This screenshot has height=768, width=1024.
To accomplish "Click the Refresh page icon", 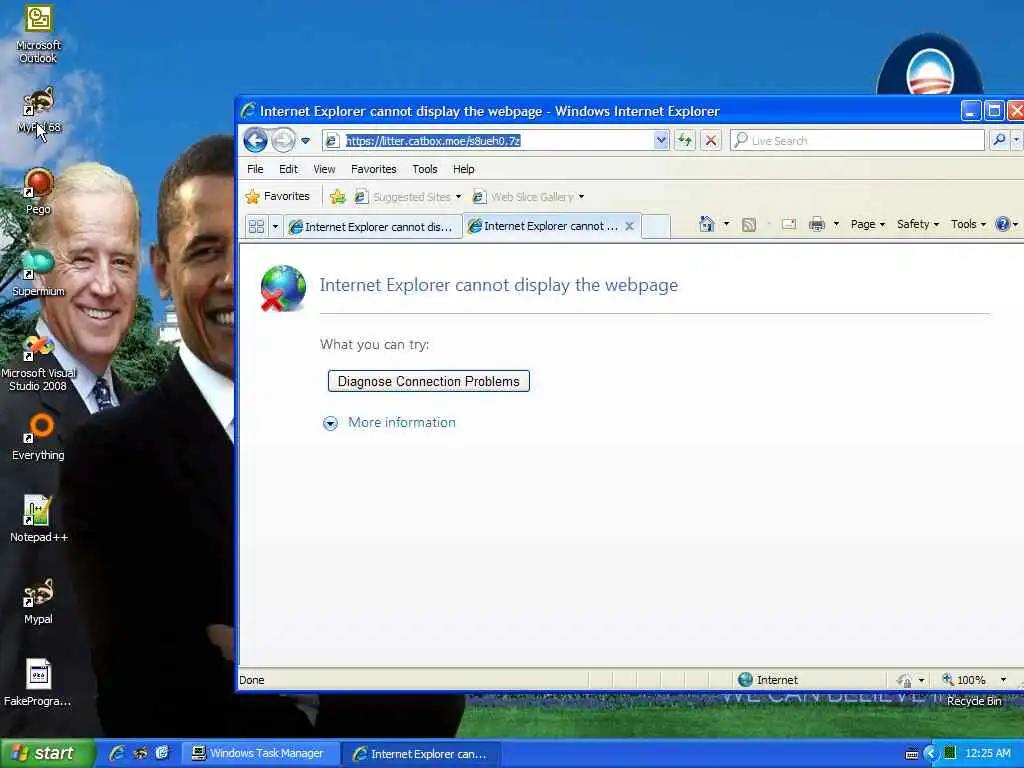I will [684, 140].
